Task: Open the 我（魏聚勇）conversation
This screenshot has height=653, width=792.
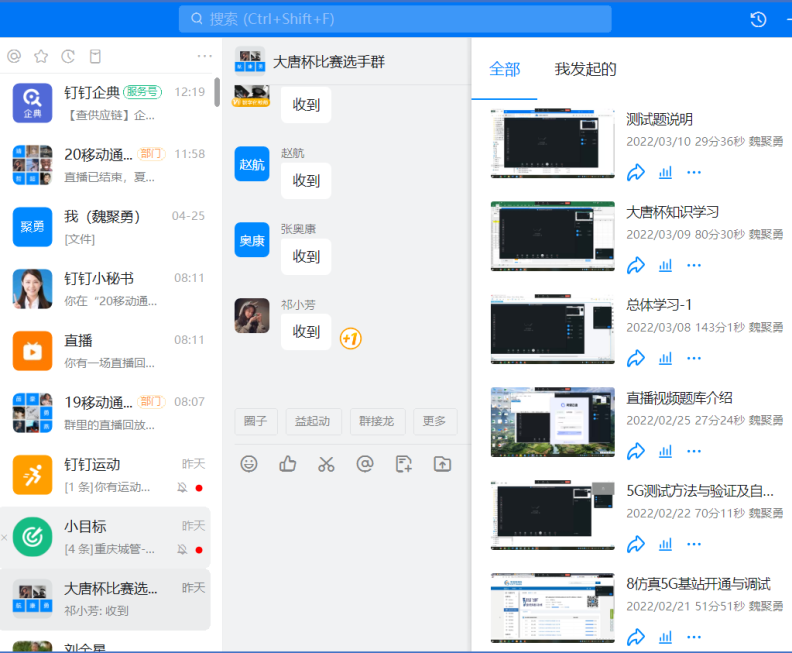Action: point(106,227)
